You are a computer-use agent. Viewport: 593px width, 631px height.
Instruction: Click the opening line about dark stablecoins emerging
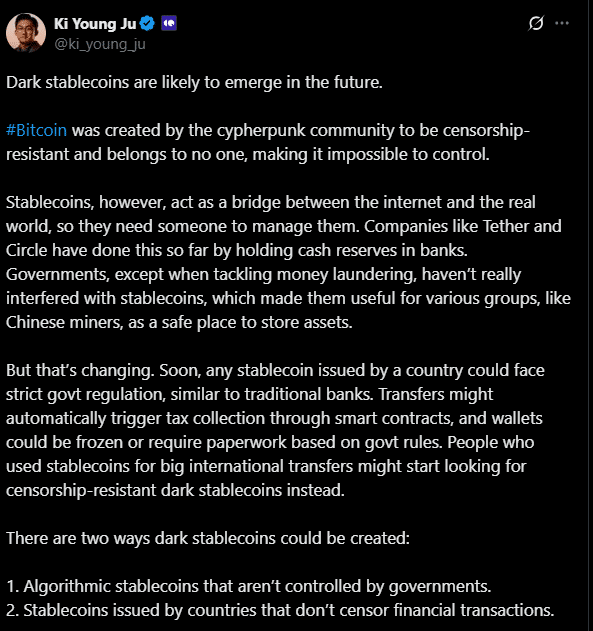[194, 82]
